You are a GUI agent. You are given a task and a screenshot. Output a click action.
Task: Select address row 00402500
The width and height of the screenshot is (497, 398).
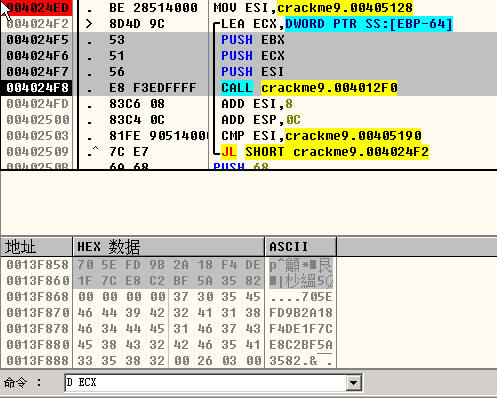[37, 120]
